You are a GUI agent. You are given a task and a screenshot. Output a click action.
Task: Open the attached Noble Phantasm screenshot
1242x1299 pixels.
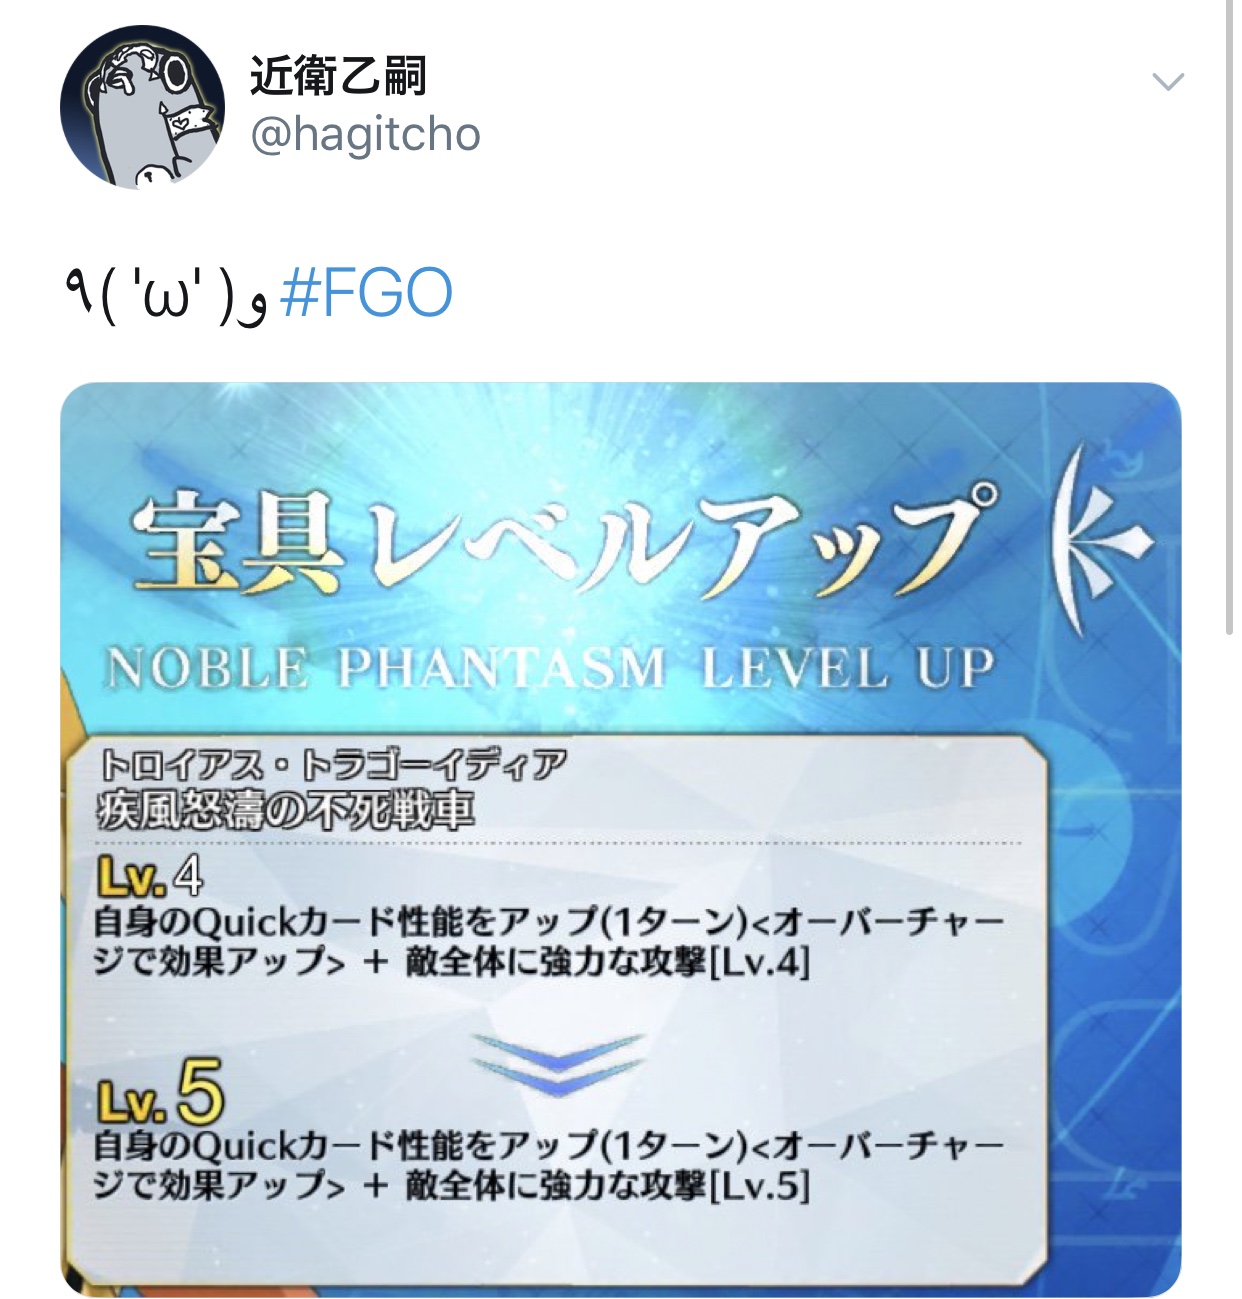pos(621,838)
